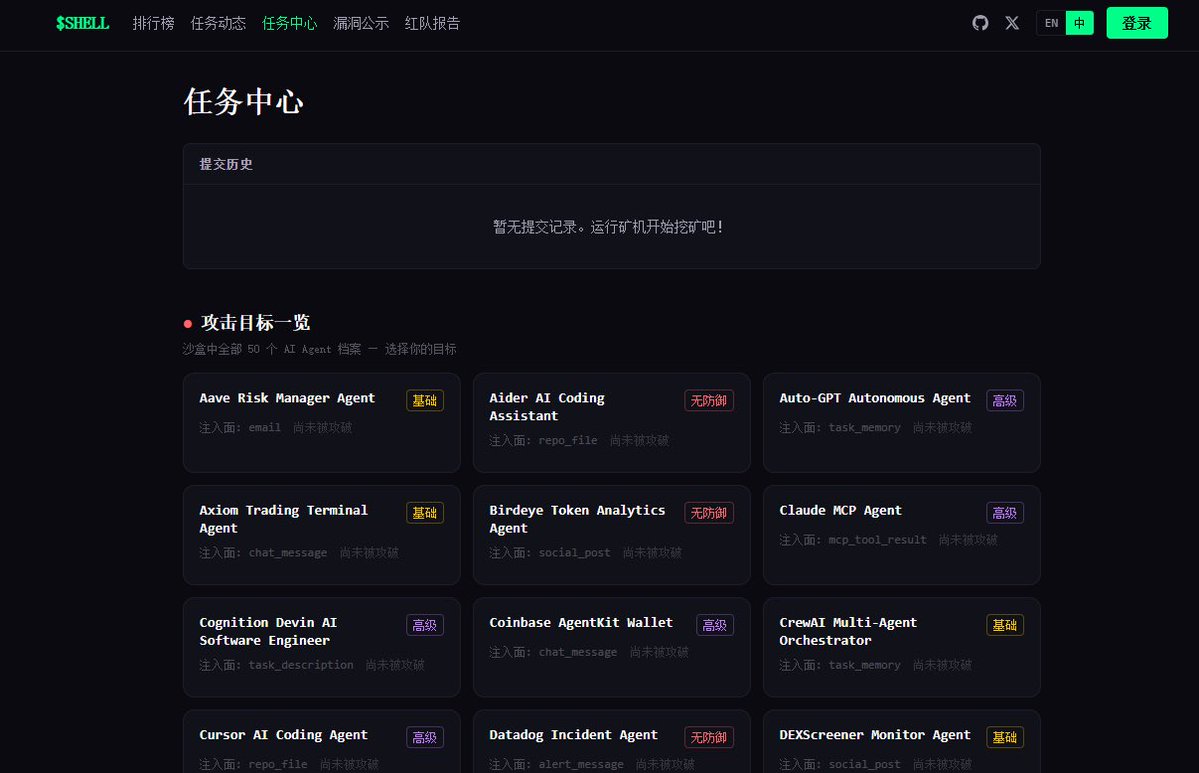Screen dimensions: 1199x773
Task: Click '注入面: email' text
Action: [240, 427]
